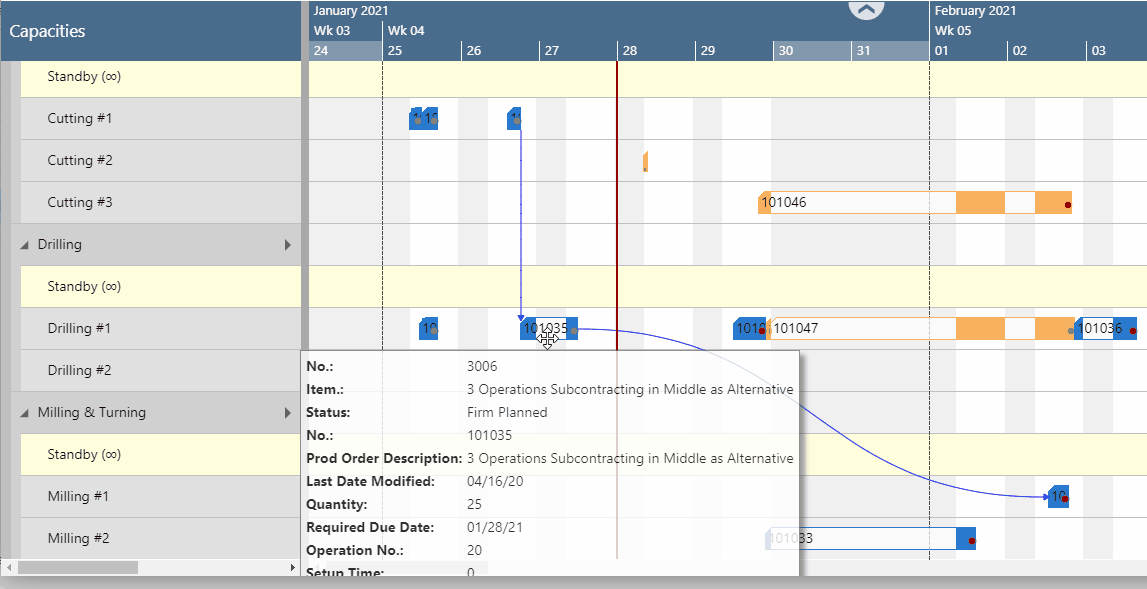This screenshot has width=1147, height=589.
Task: Select the blue operation on Milling #1
Action: (1057, 497)
